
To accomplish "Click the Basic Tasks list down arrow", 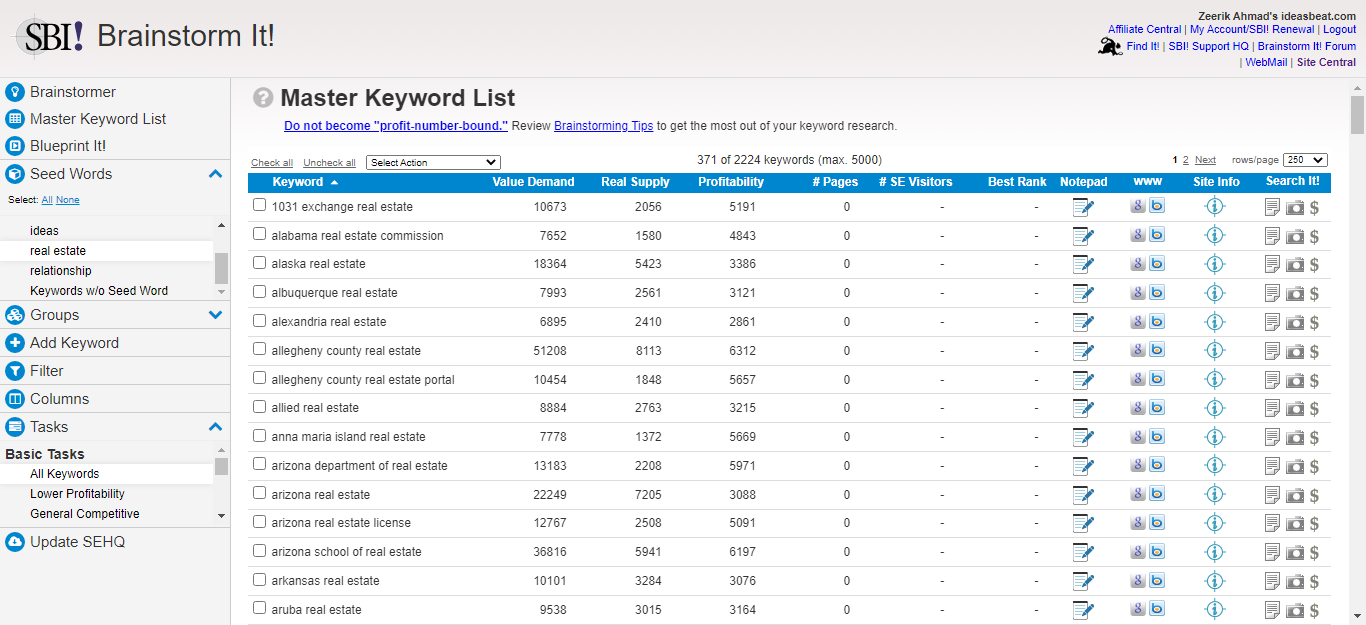I will click(x=221, y=516).
